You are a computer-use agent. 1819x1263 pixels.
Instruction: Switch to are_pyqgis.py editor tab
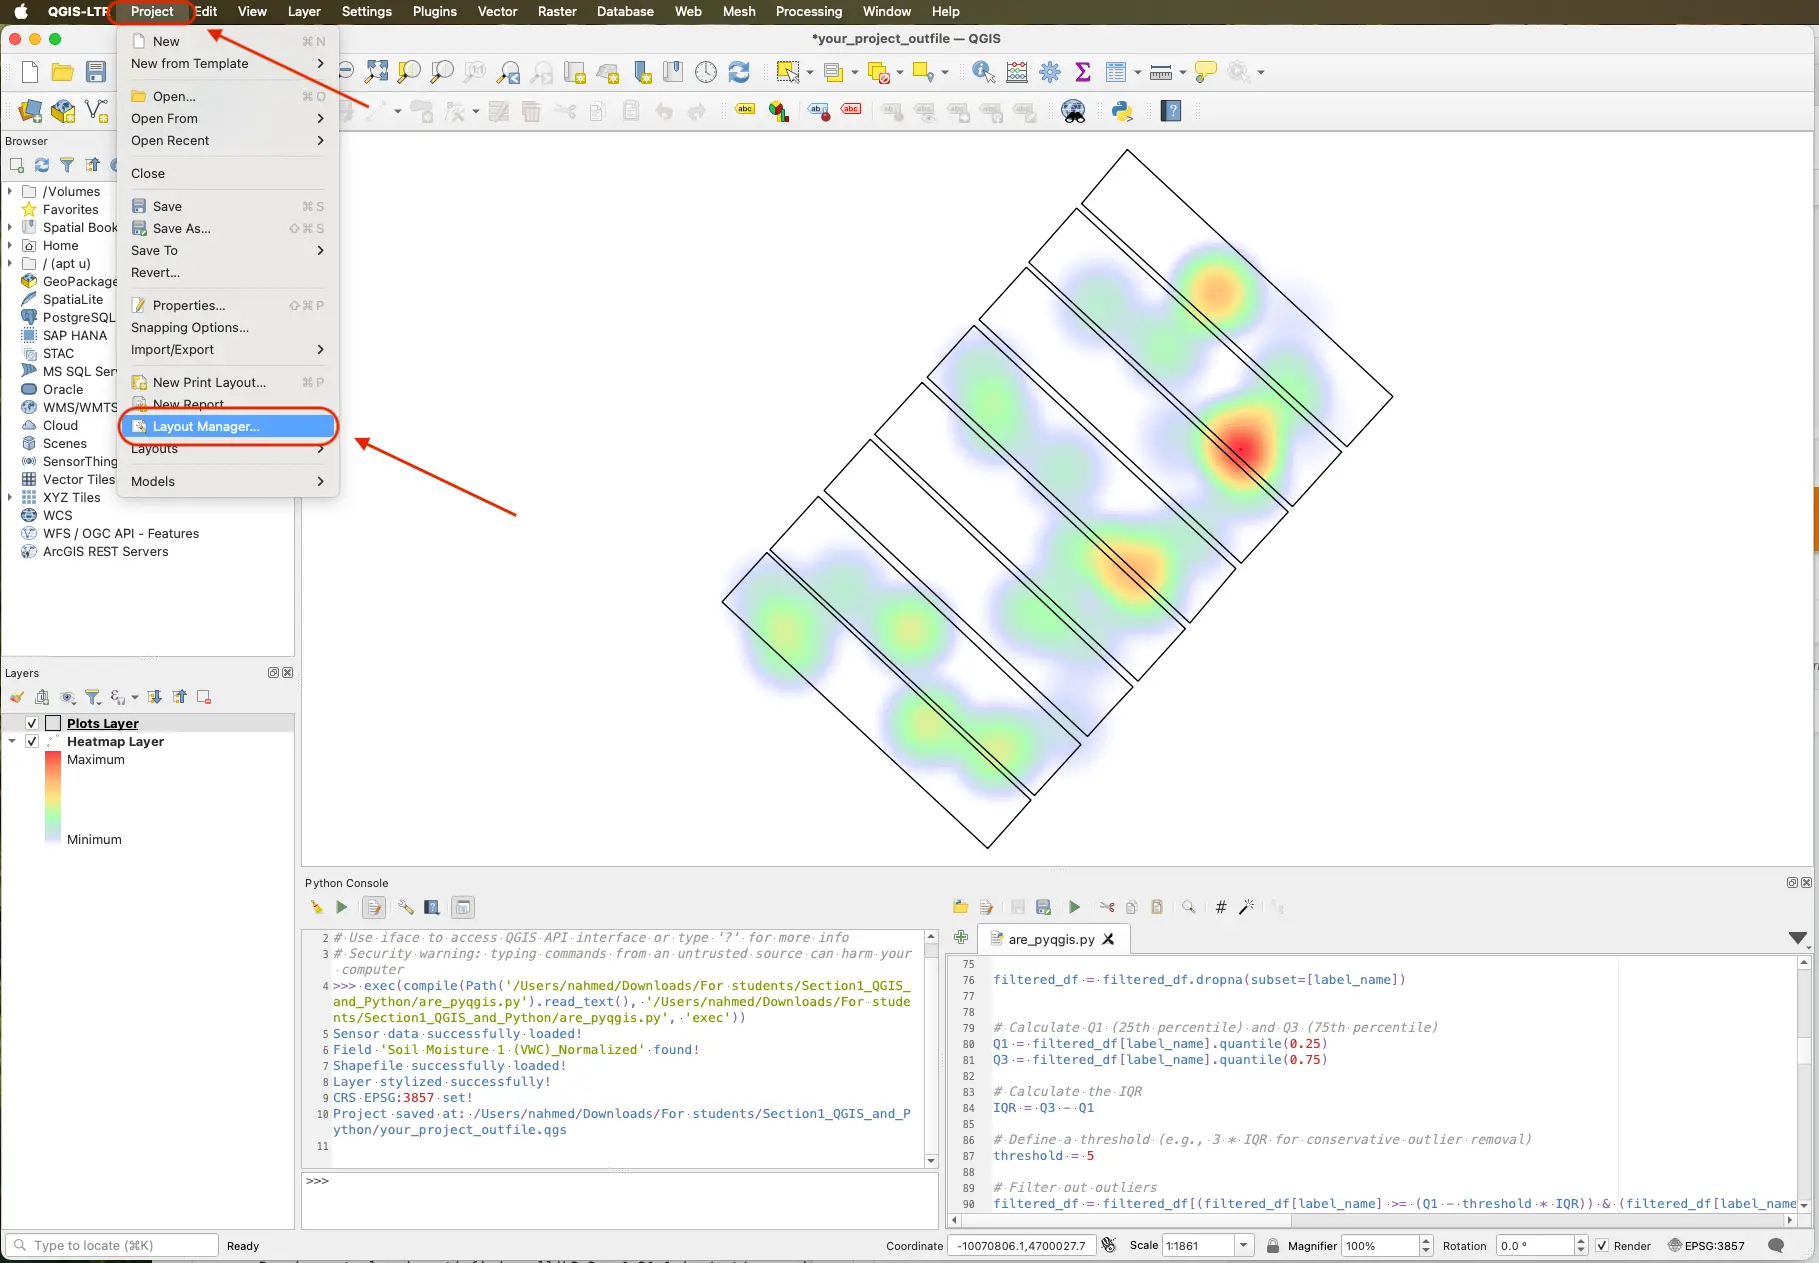tap(1051, 939)
